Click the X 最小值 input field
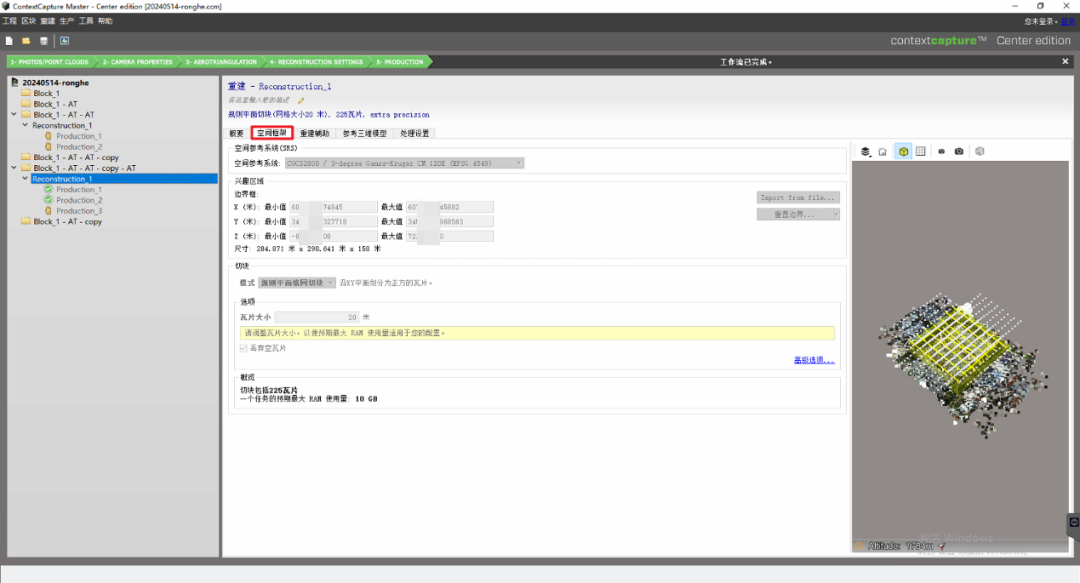The height and width of the screenshot is (583, 1080). click(x=333, y=207)
